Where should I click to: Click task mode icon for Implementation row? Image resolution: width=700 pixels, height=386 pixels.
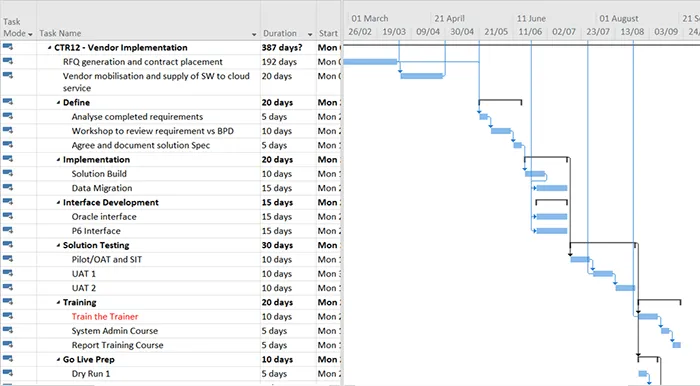point(8,159)
